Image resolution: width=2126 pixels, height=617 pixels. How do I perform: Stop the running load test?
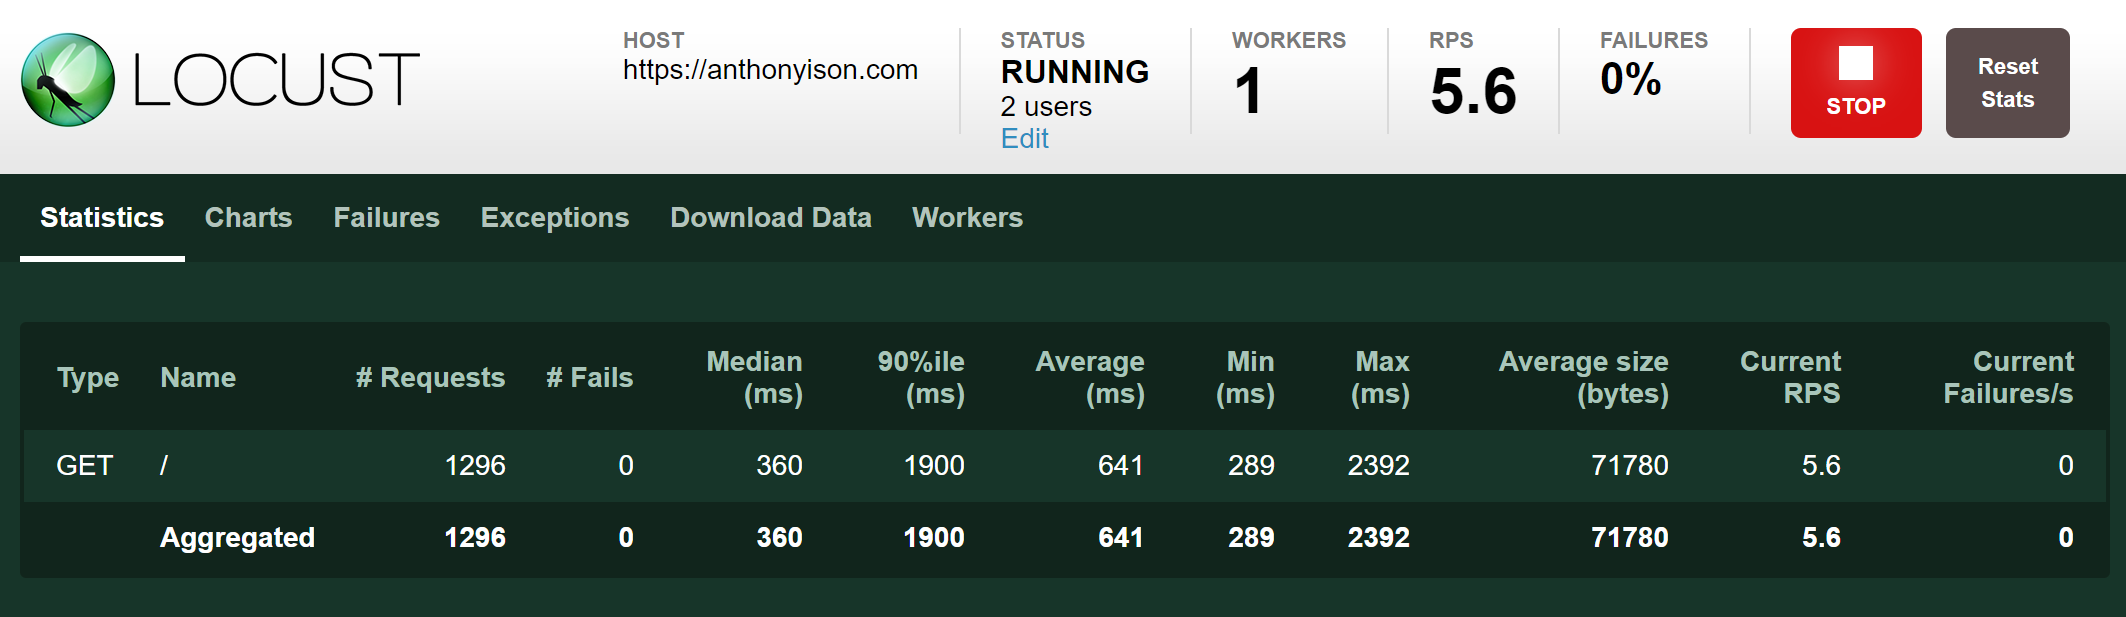pyautogui.click(x=1856, y=83)
